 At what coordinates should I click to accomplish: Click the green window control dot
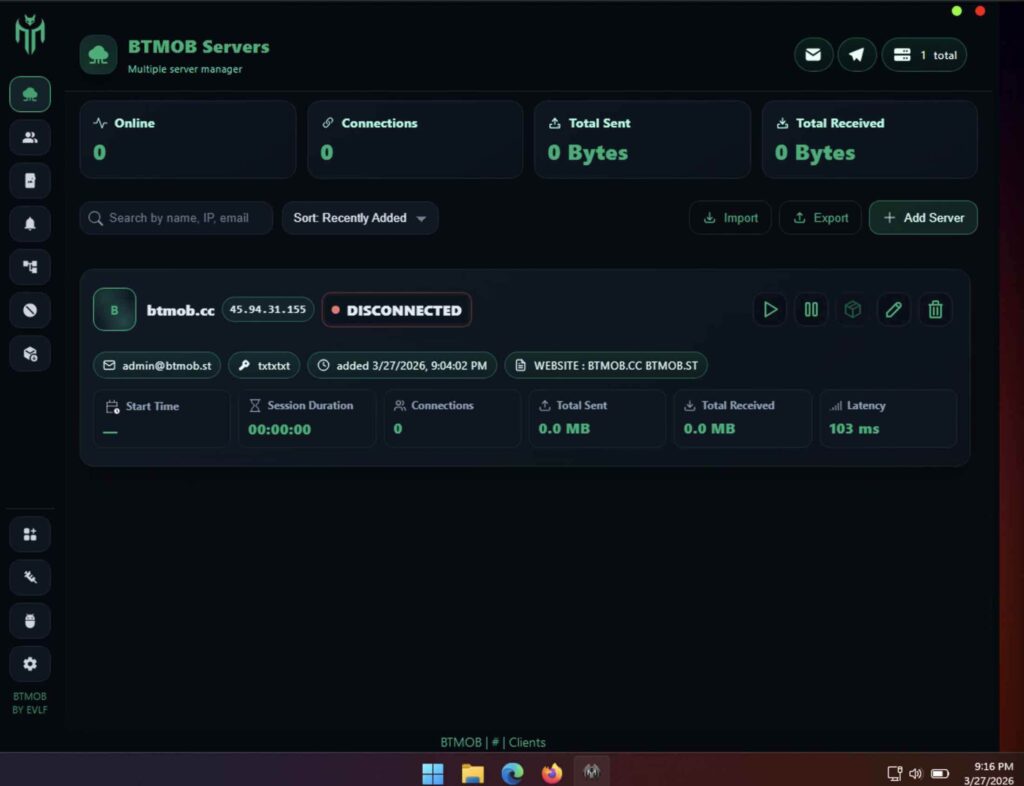tap(957, 11)
